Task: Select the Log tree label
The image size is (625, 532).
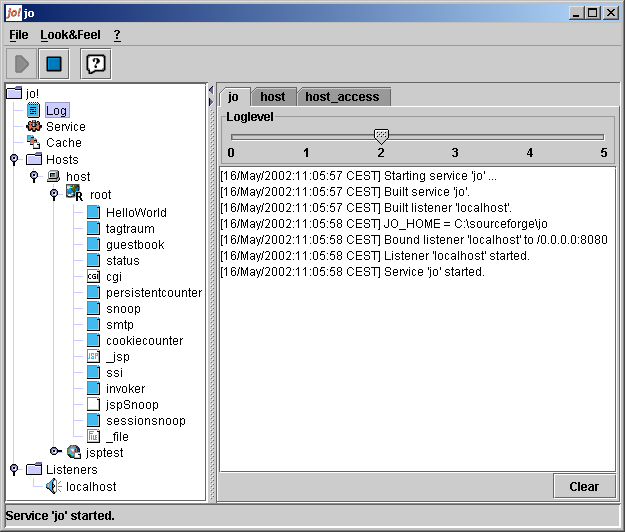Action: click(57, 111)
